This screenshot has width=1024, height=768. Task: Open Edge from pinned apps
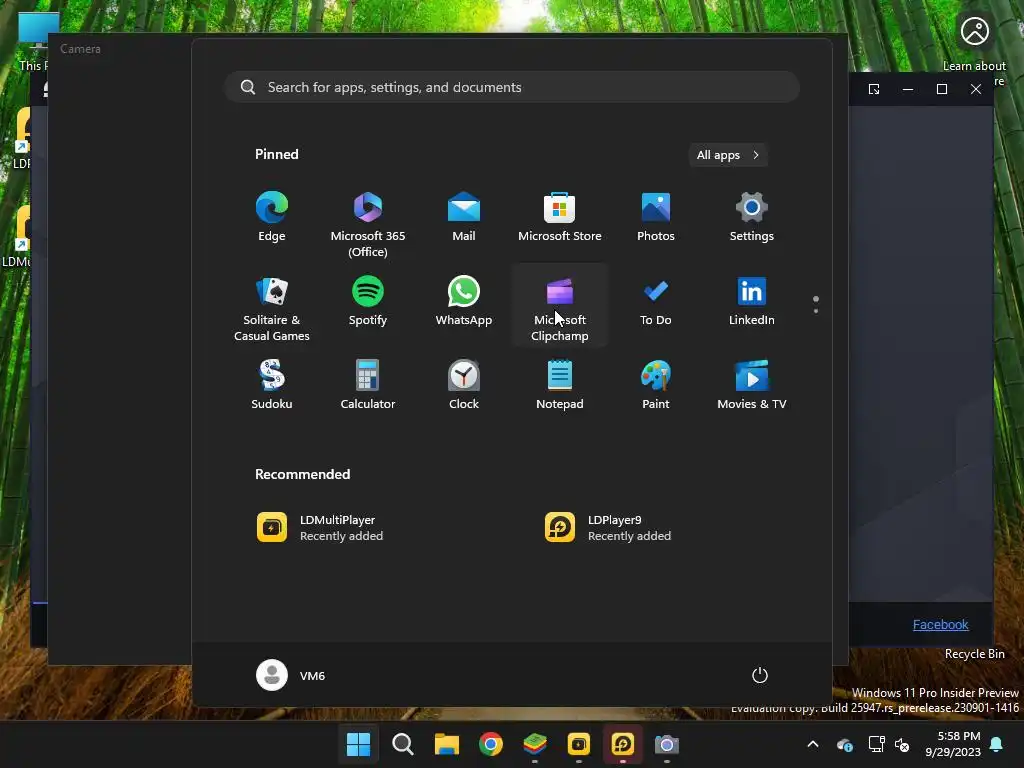tap(272, 217)
